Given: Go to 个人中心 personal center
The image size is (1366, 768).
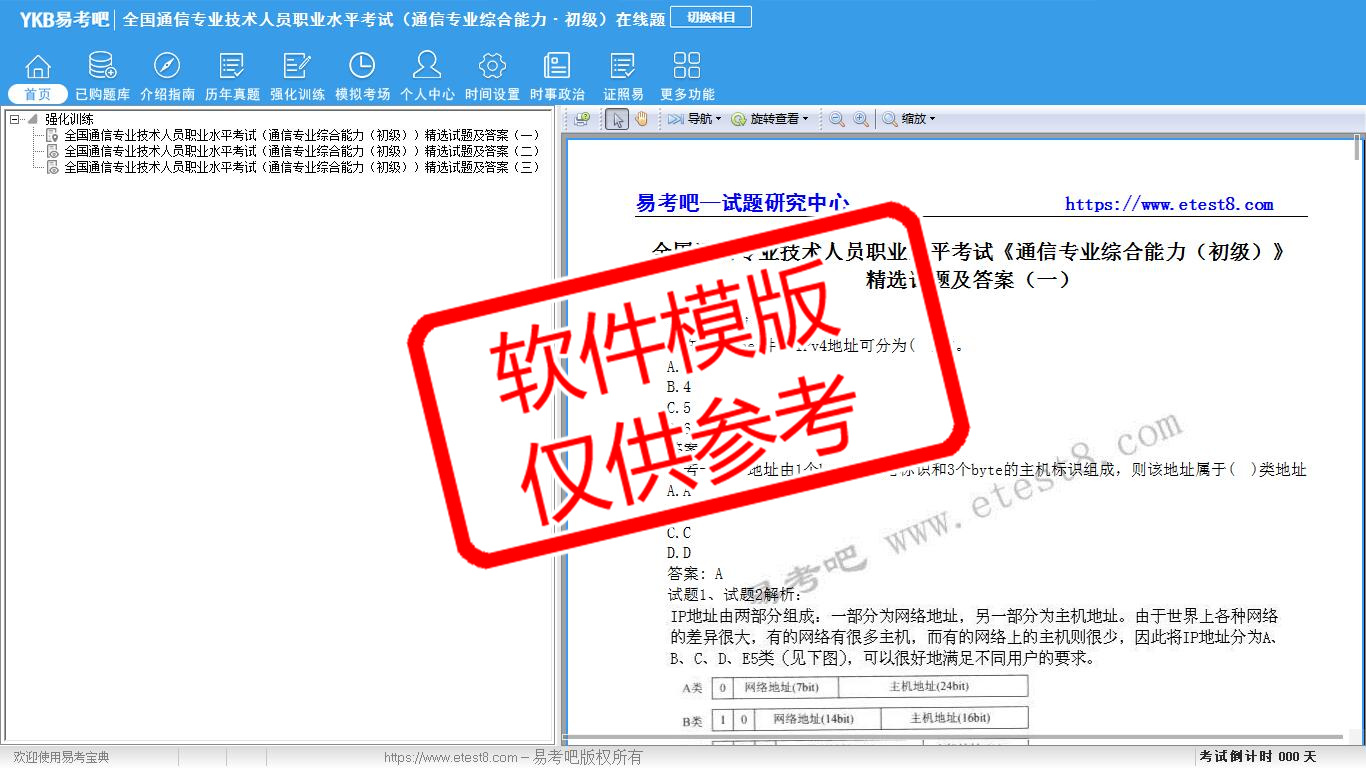Looking at the screenshot, I should 427,77.
